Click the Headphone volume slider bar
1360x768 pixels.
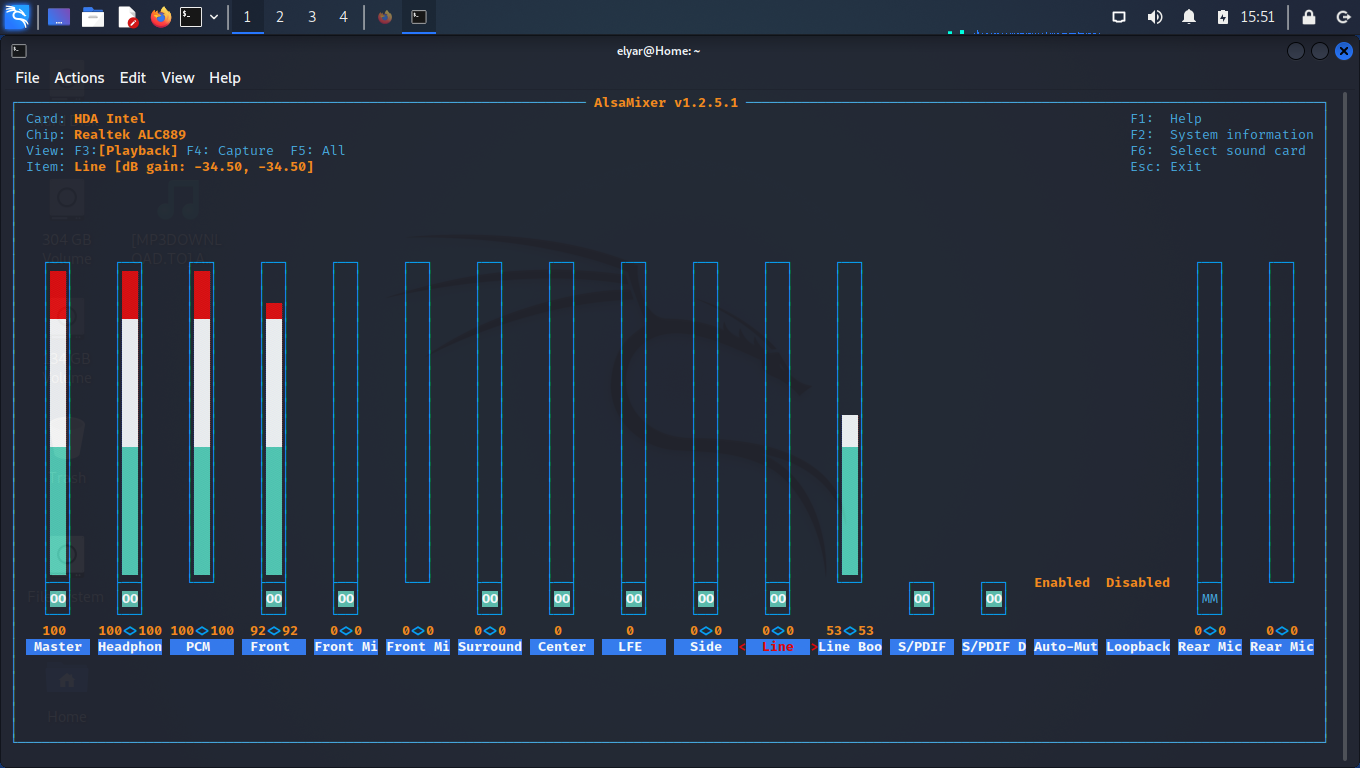click(130, 422)
